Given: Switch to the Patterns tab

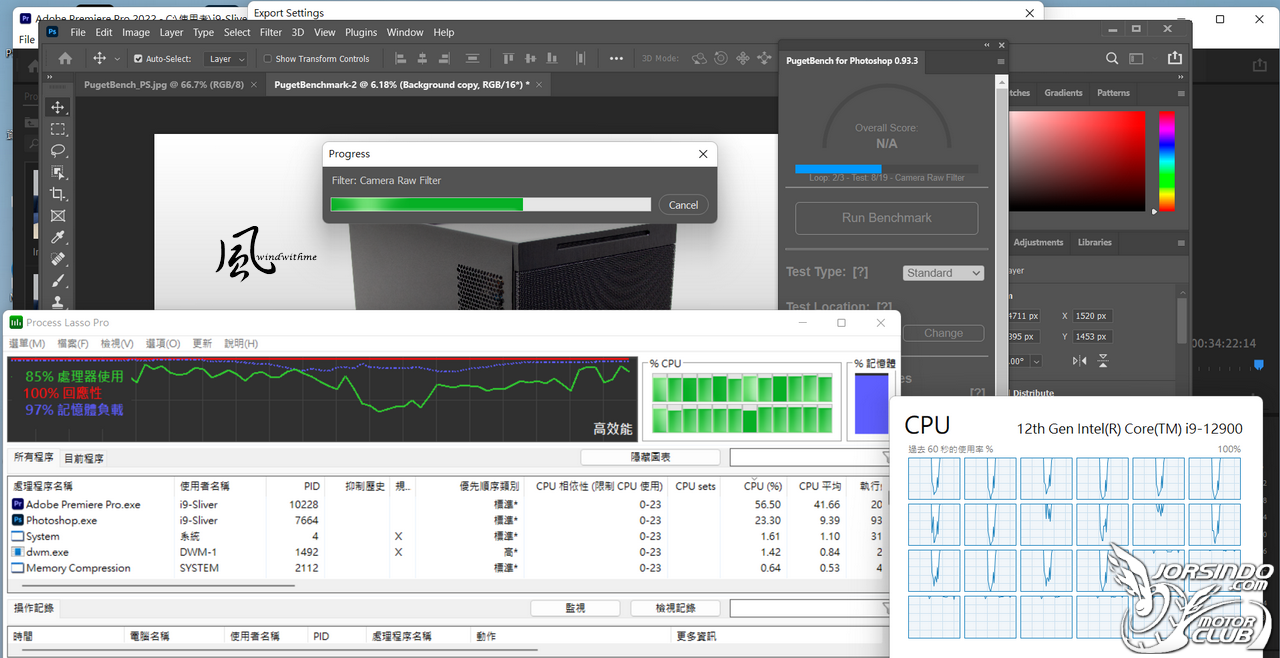Looking at the screenshot, I should coord(1113,93).
